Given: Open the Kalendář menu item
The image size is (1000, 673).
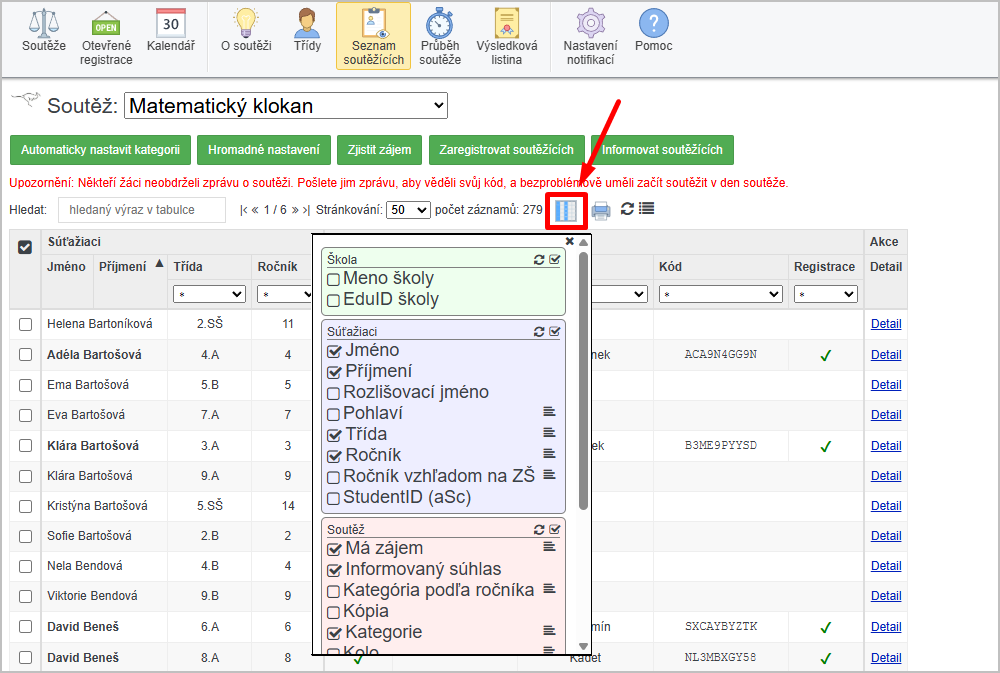Looking at the screenshot, I should point(171,30).
